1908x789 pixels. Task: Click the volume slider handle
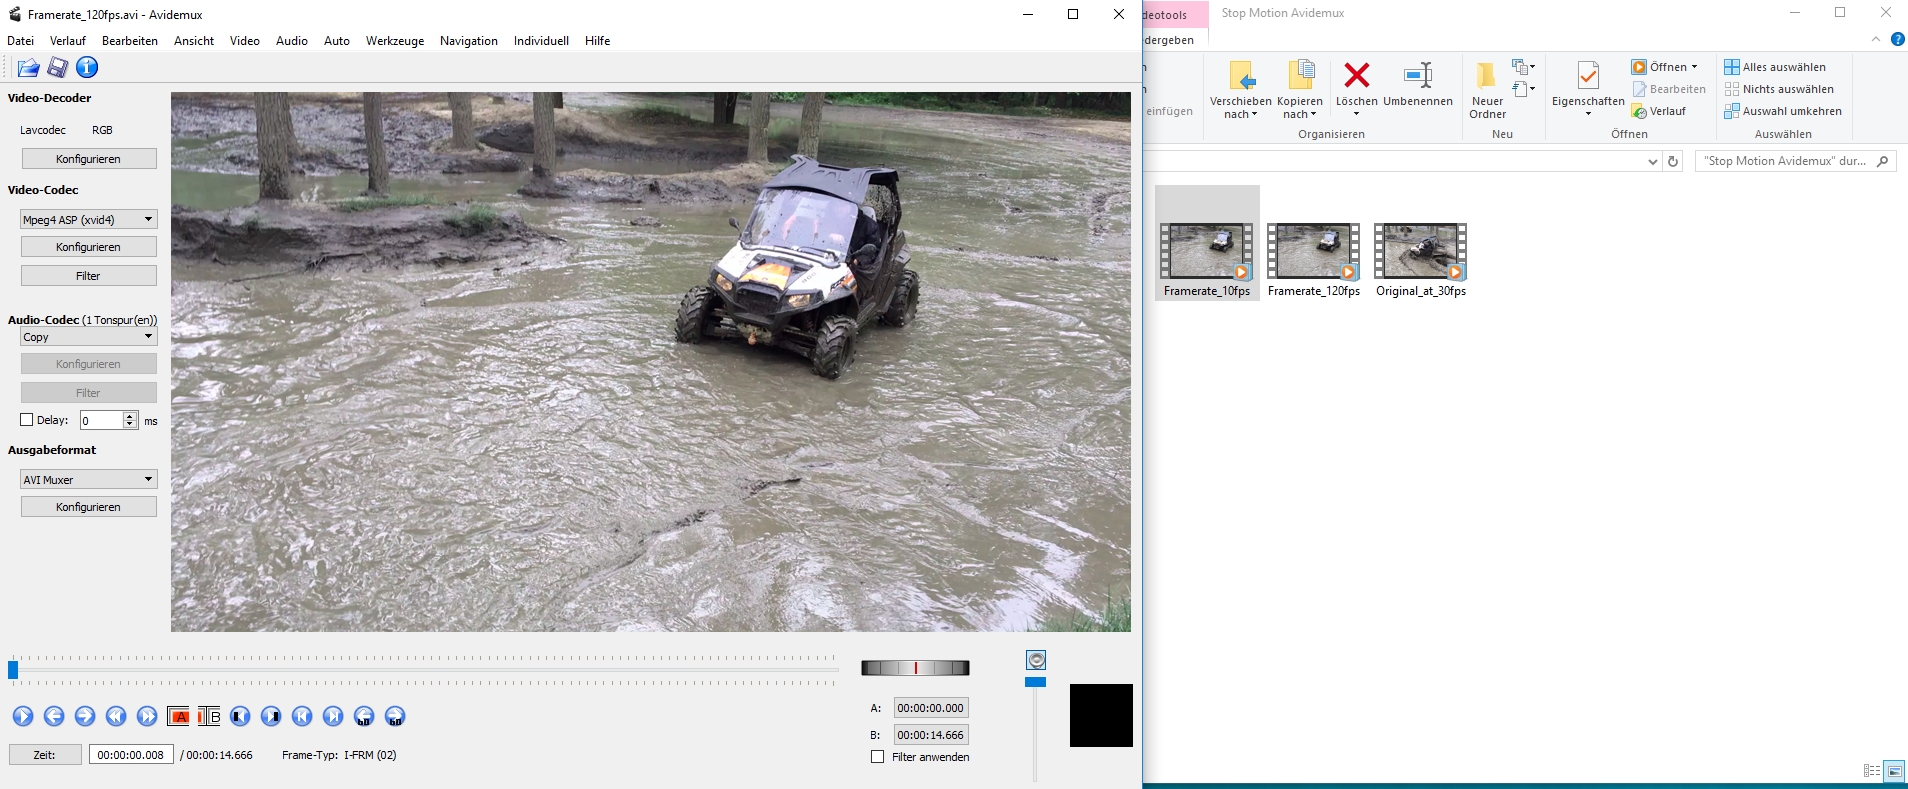1035,682
